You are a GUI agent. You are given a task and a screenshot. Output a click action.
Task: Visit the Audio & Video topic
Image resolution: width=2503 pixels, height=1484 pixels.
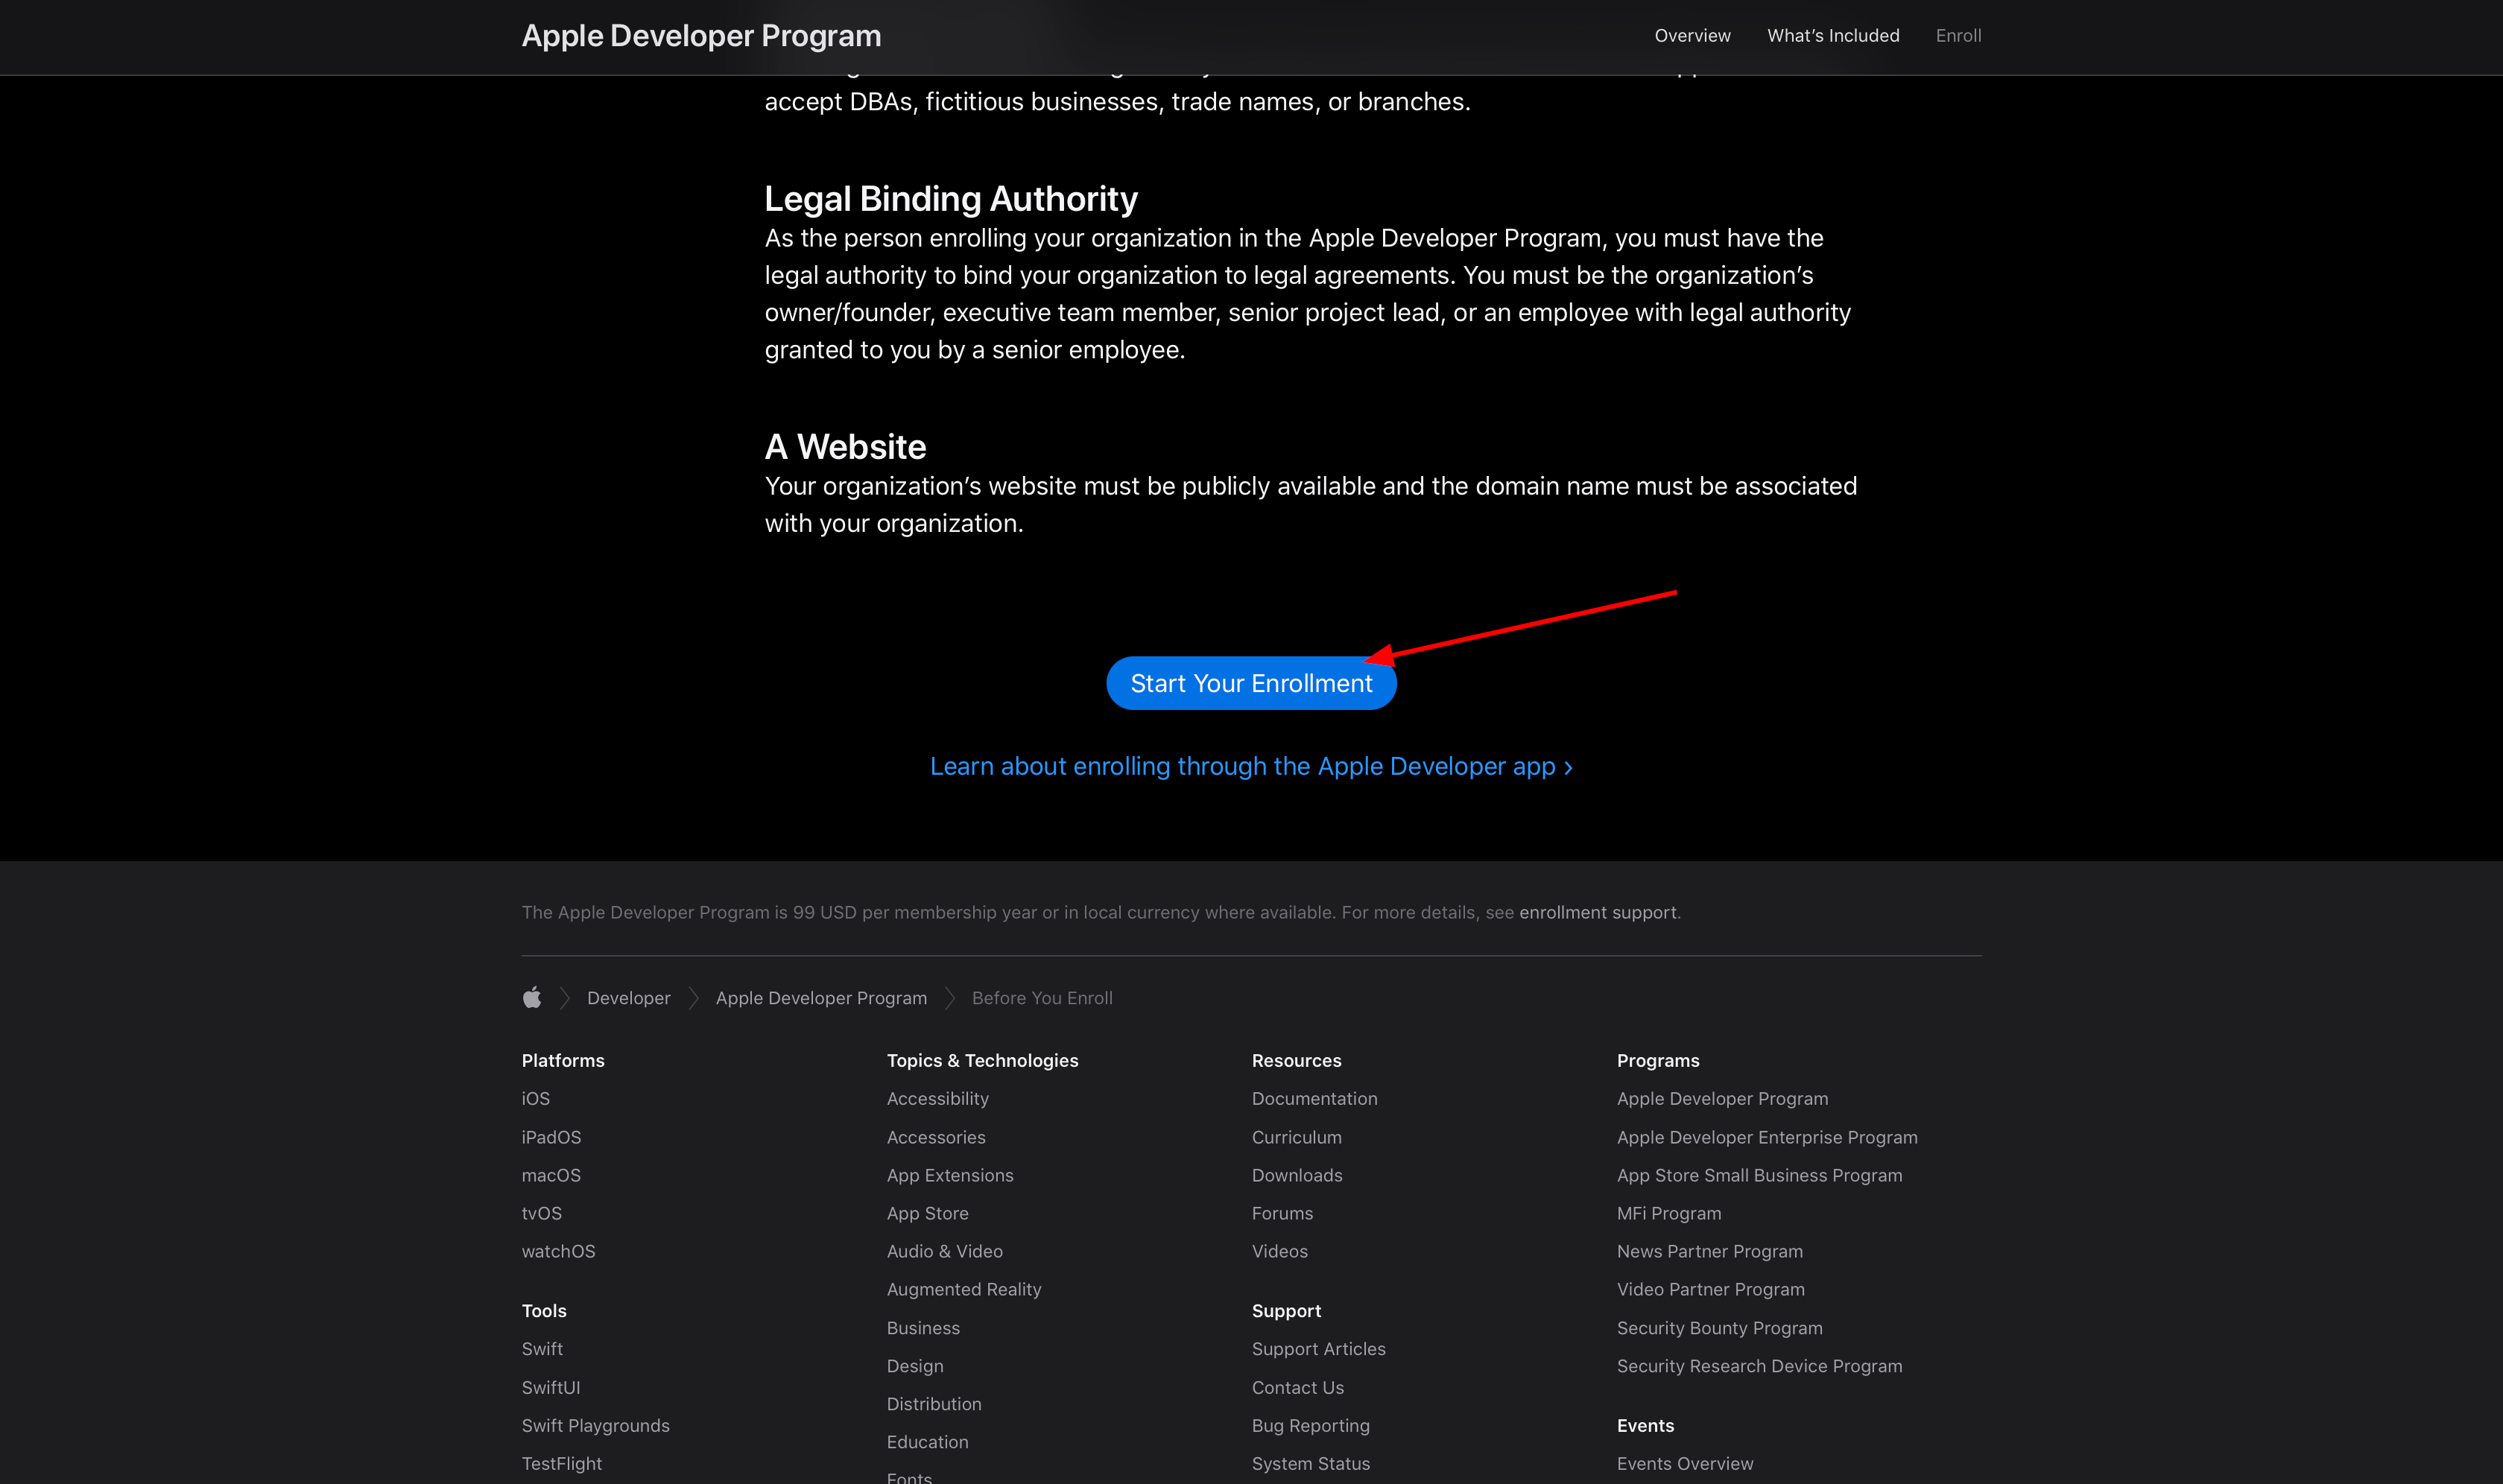[x=944, y=1251]
